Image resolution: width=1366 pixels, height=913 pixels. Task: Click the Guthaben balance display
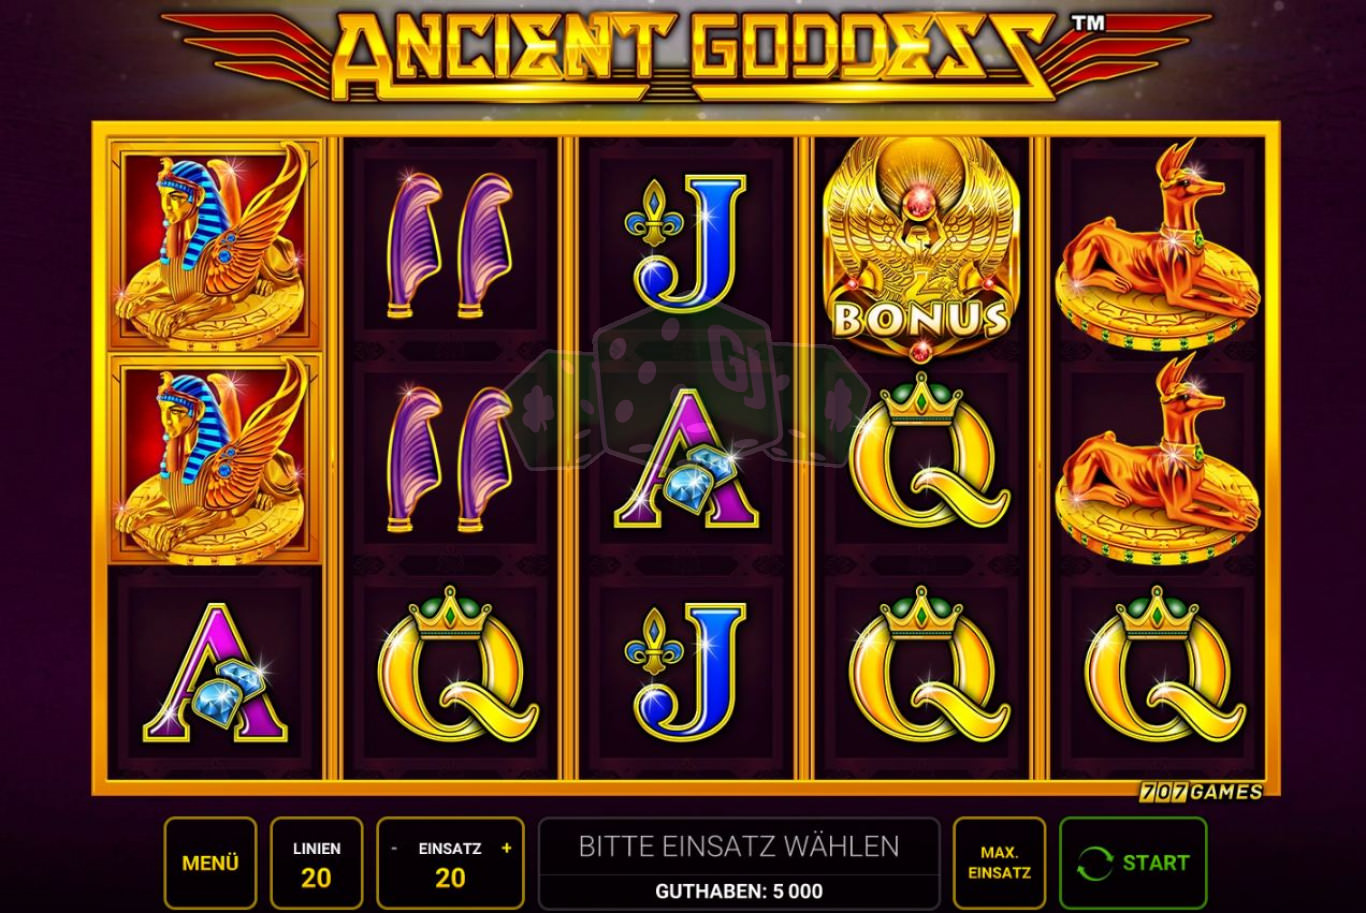[739, 891]
